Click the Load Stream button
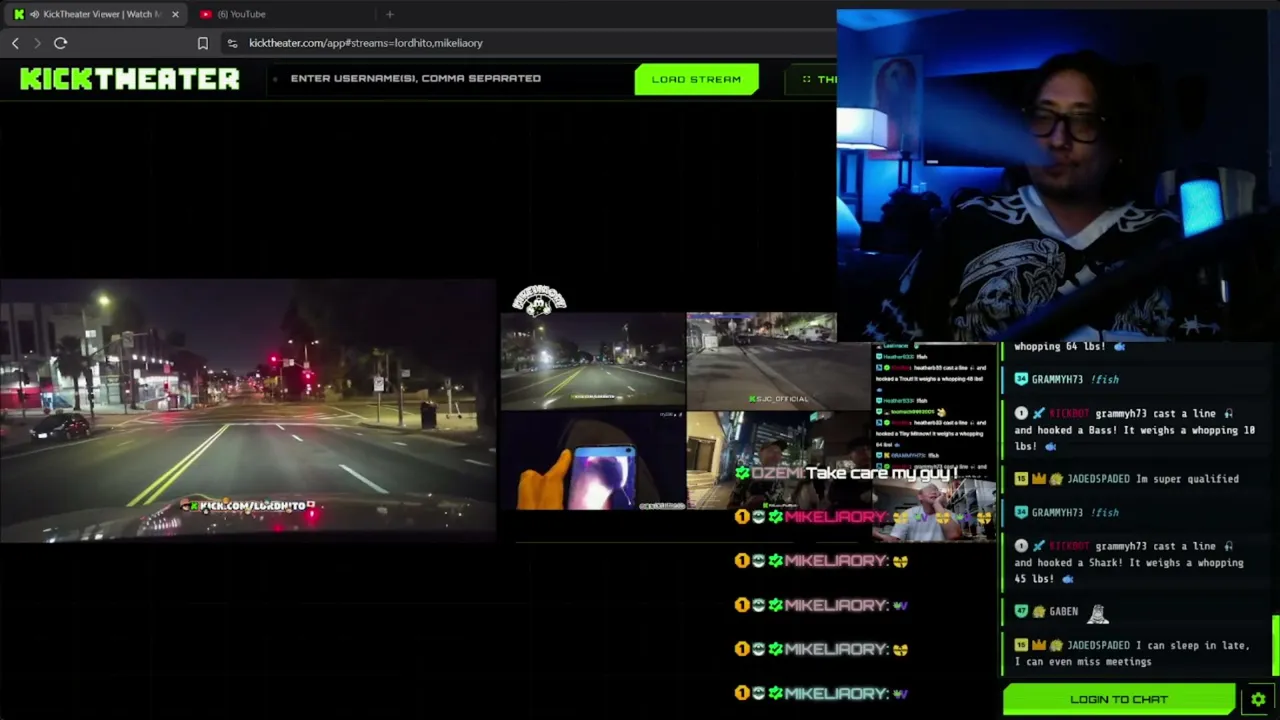The width and height of the screenshot is (1280, 720). pos(697,79)
